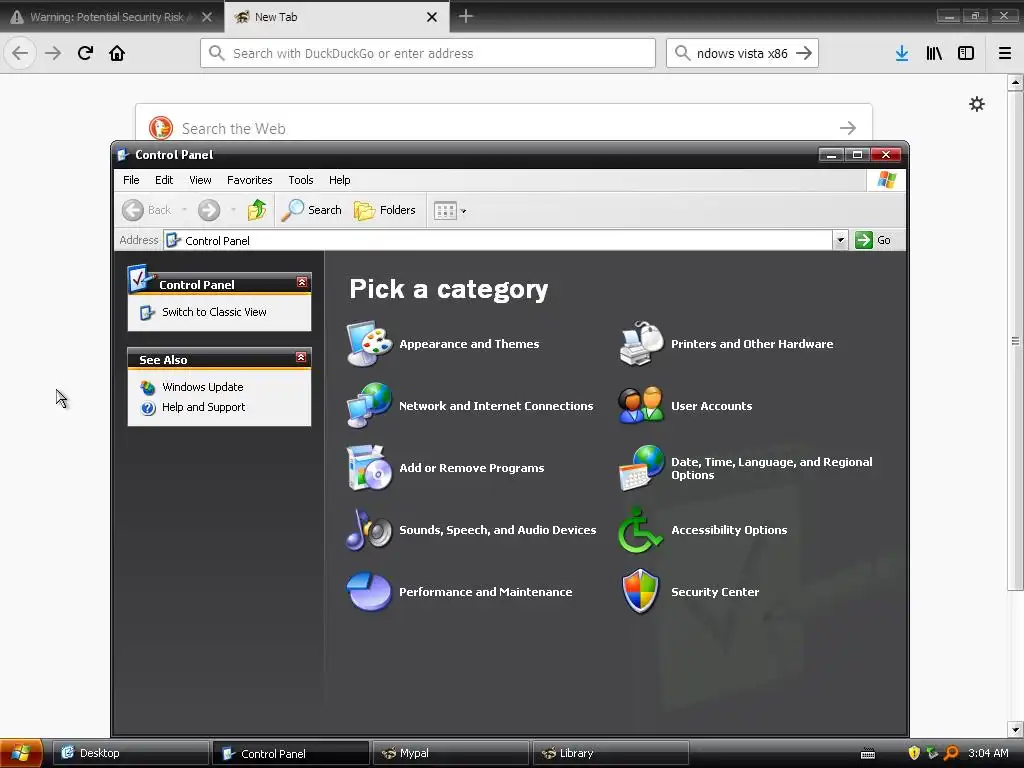Switch to Mypal taskbar button
This screenshot has width=1024, height=768.
coord(451,753)
